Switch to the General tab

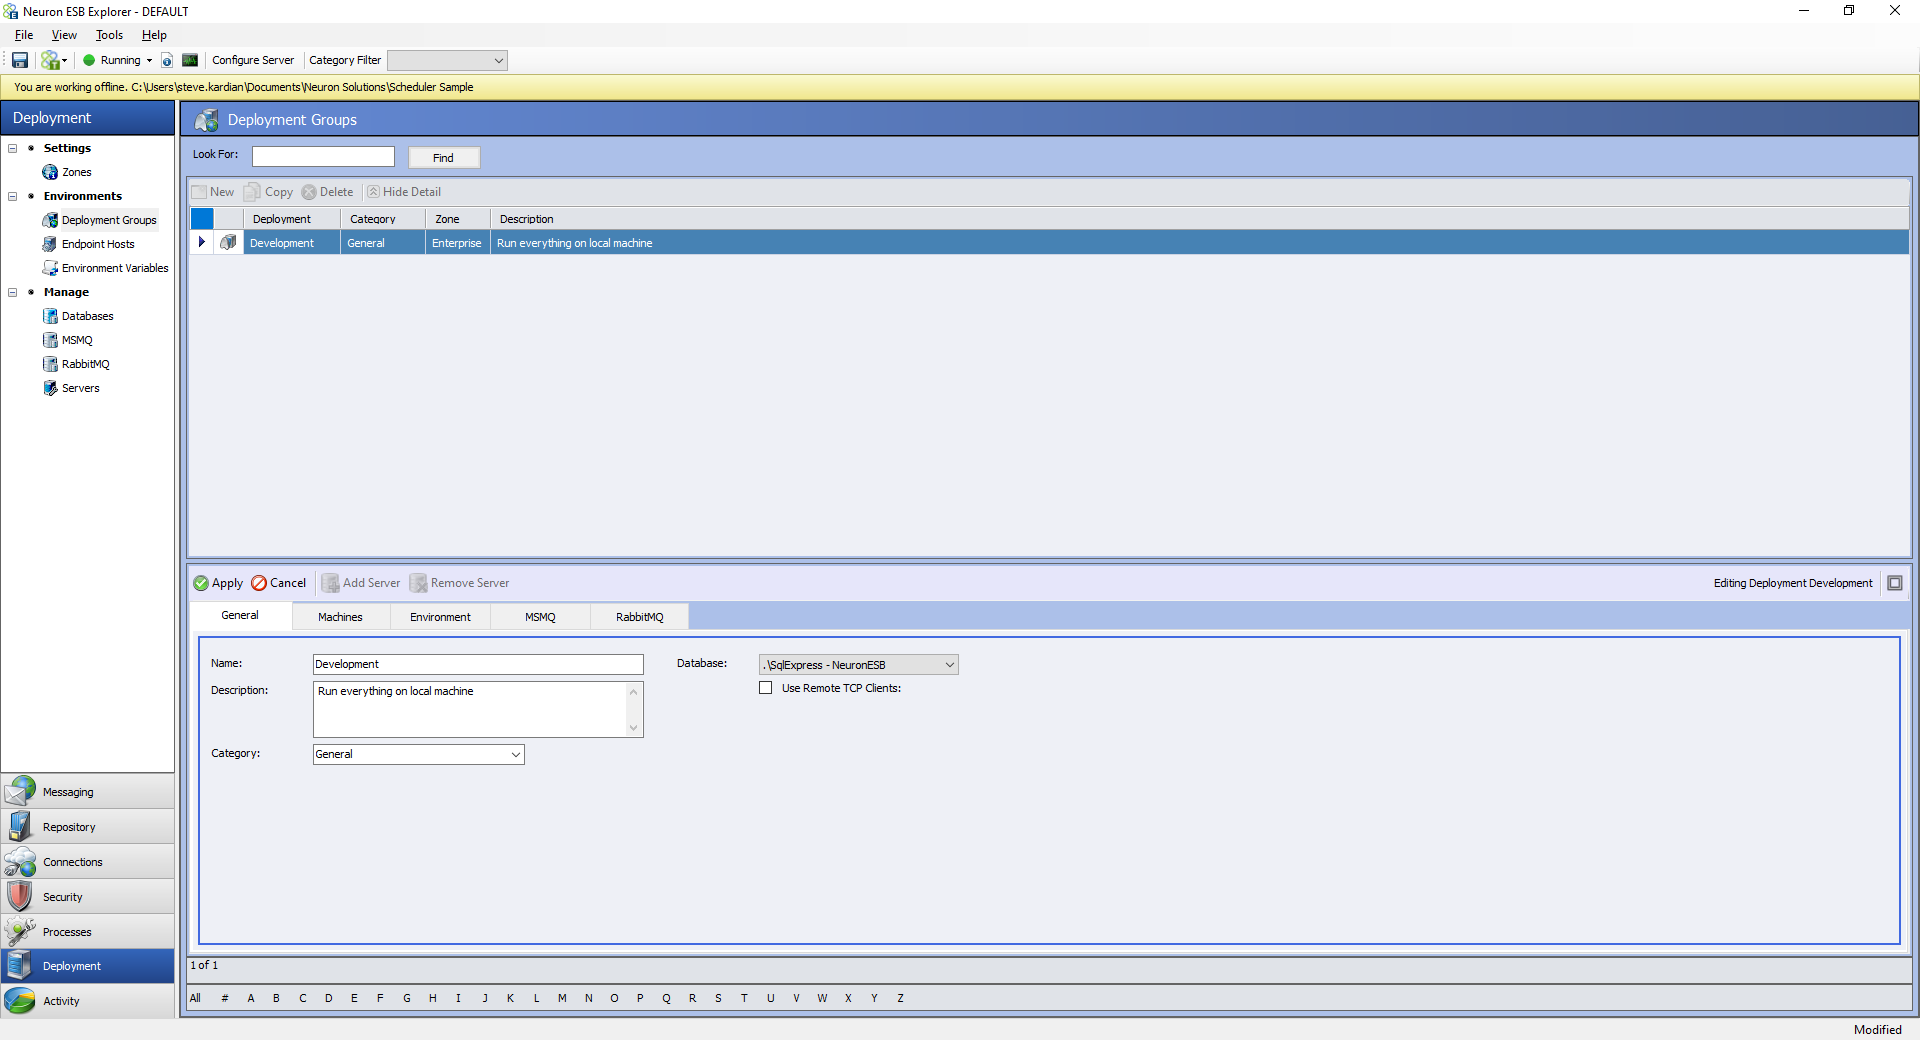click(x=240, y=616)
